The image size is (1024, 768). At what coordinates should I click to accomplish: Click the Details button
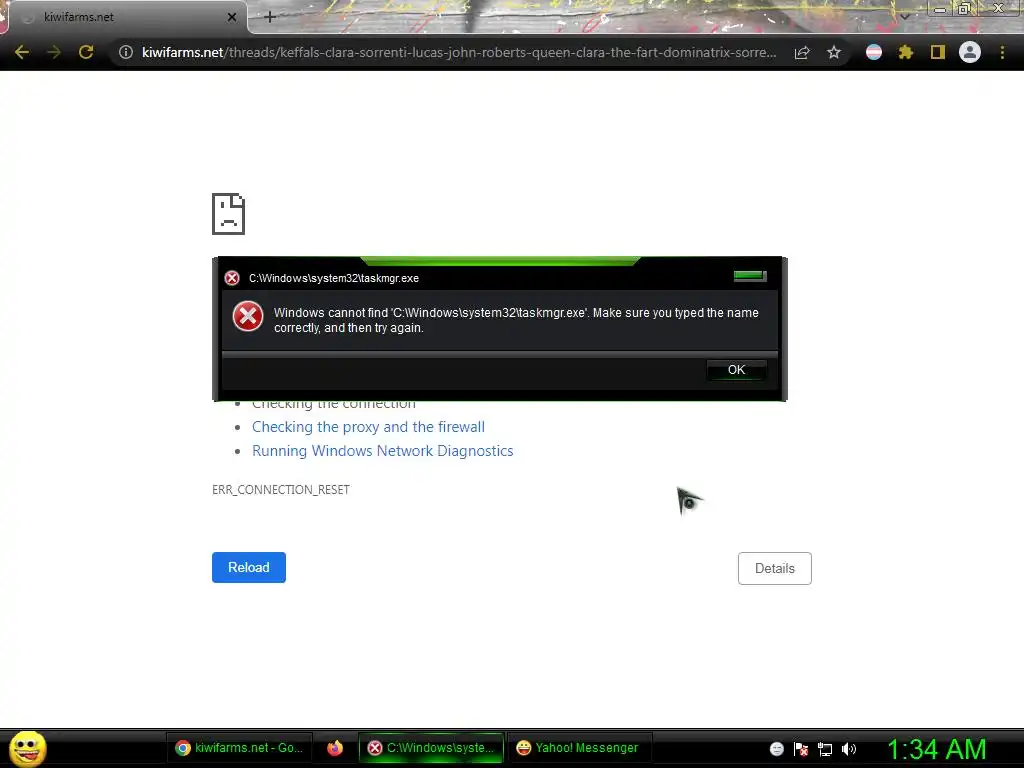(x=775, y=568)
